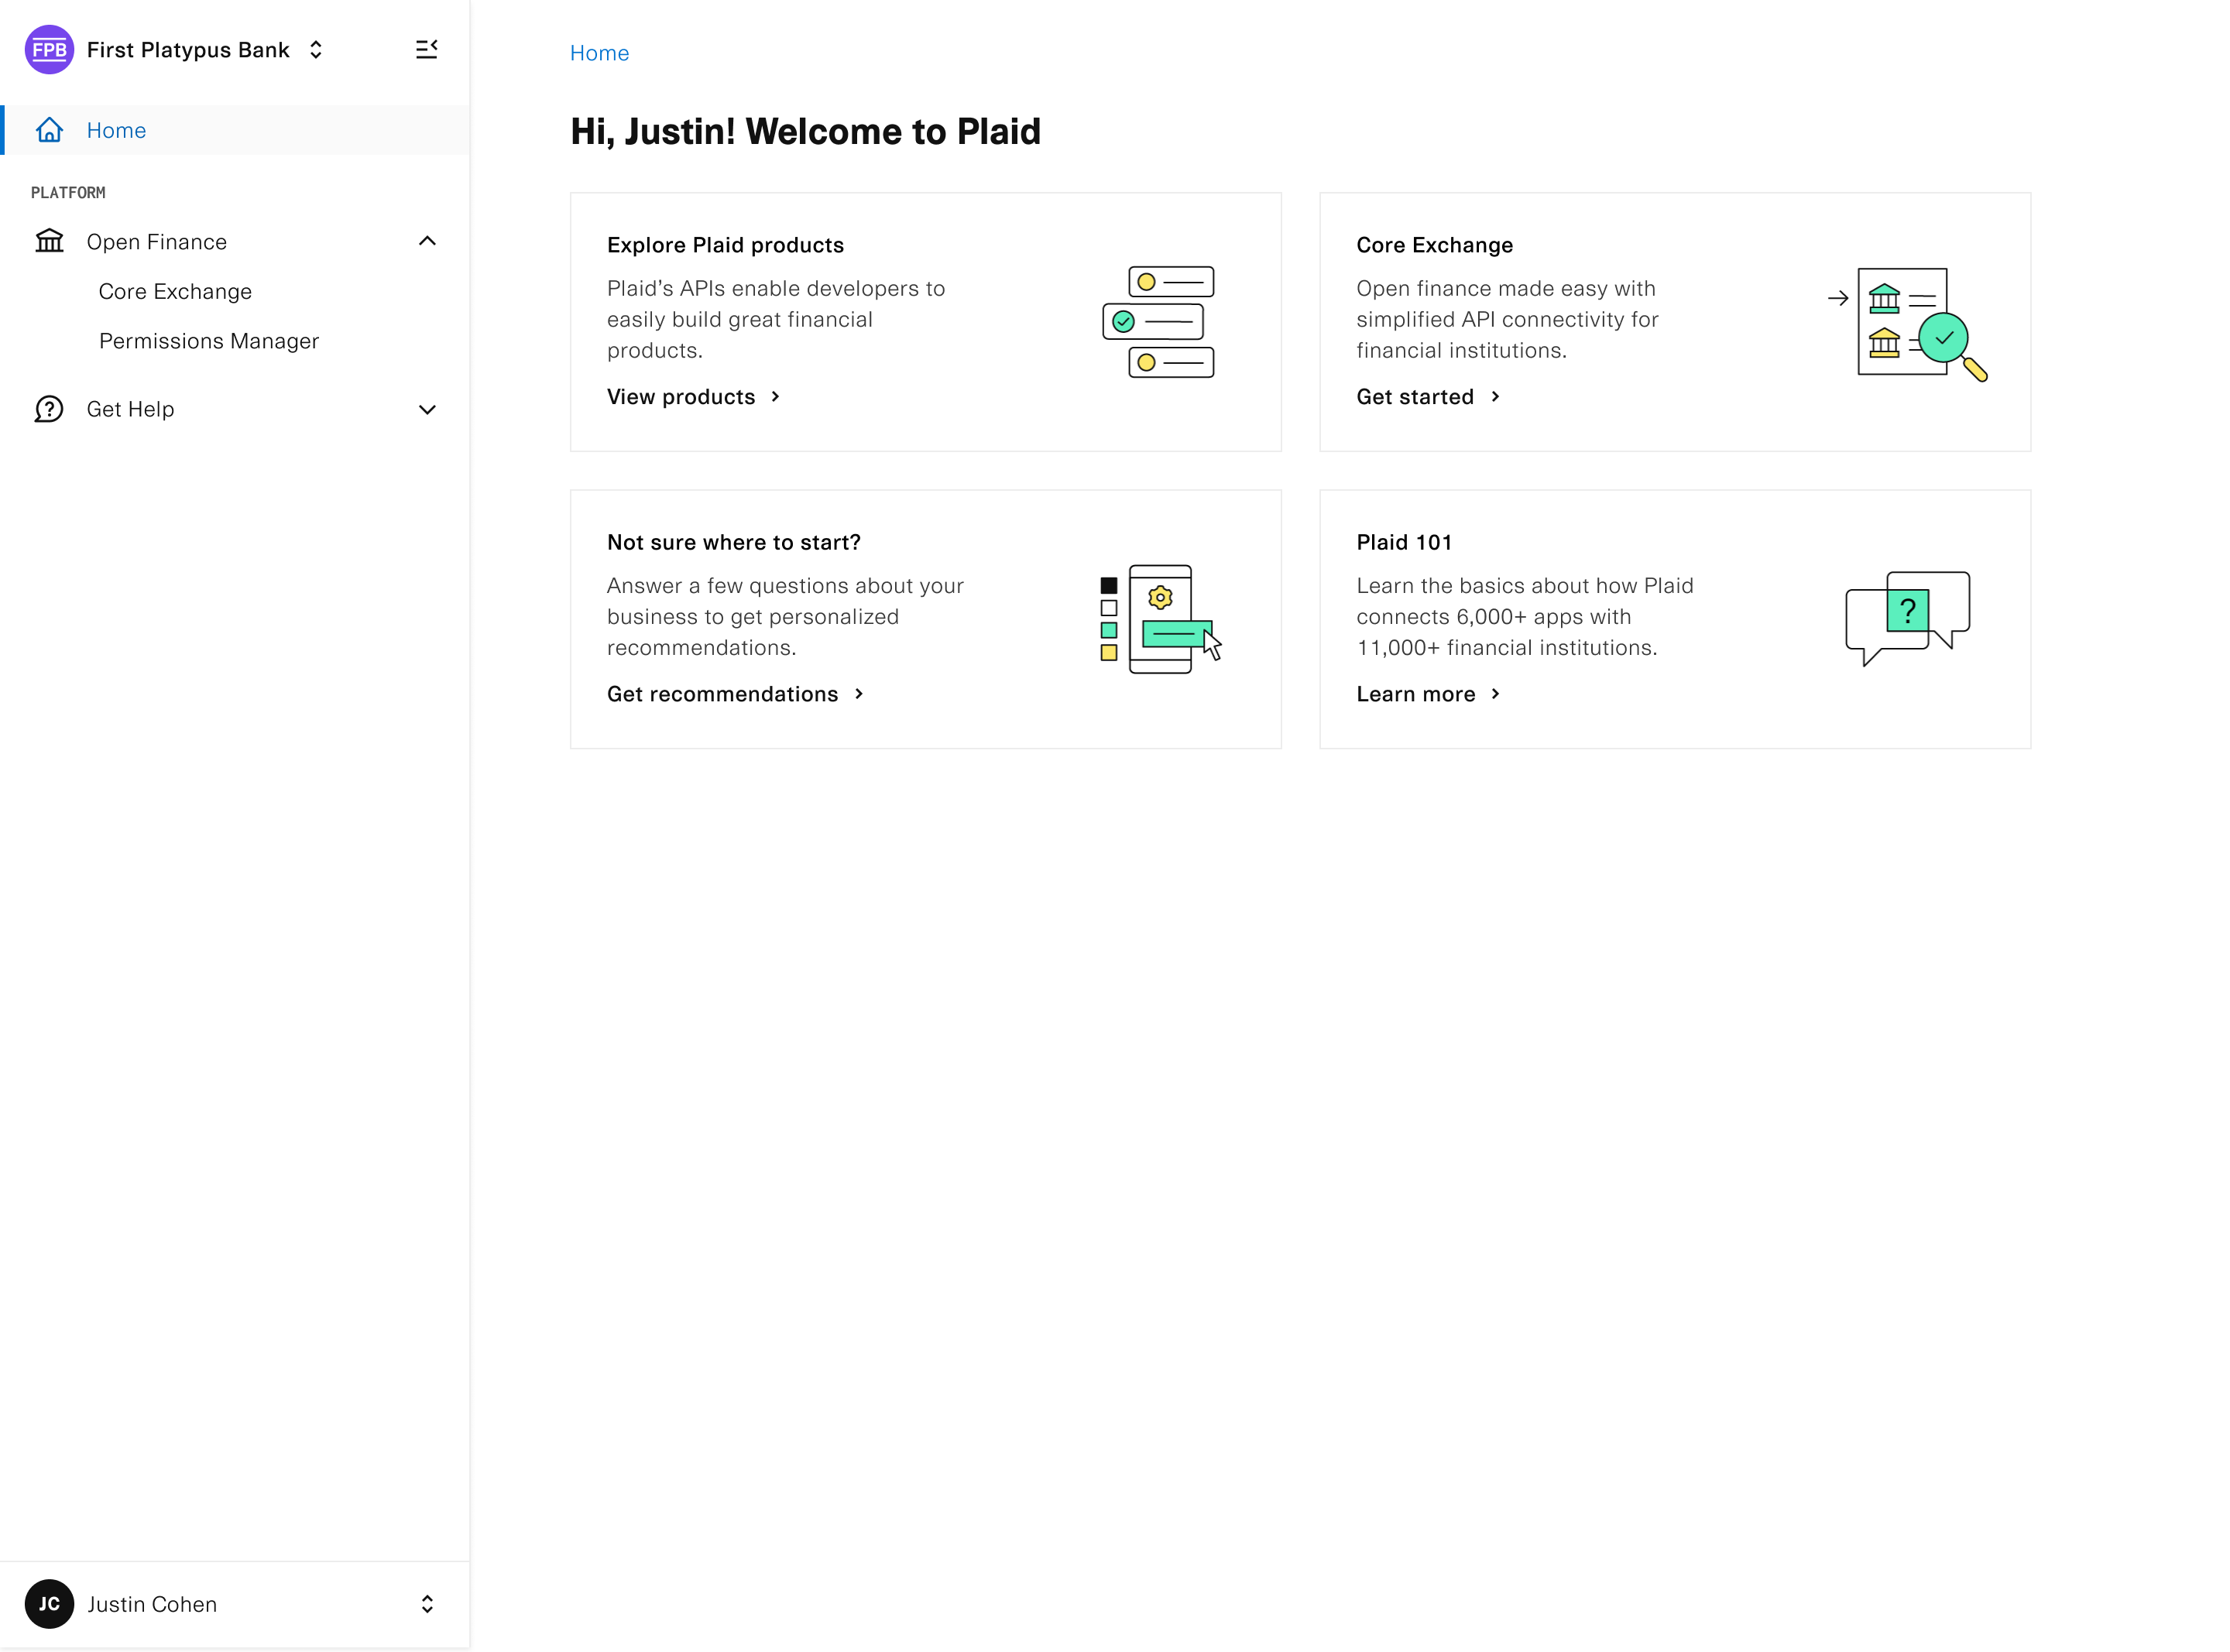
Task: Click the PLATFORM section label
Action: (x=68, y=193)
